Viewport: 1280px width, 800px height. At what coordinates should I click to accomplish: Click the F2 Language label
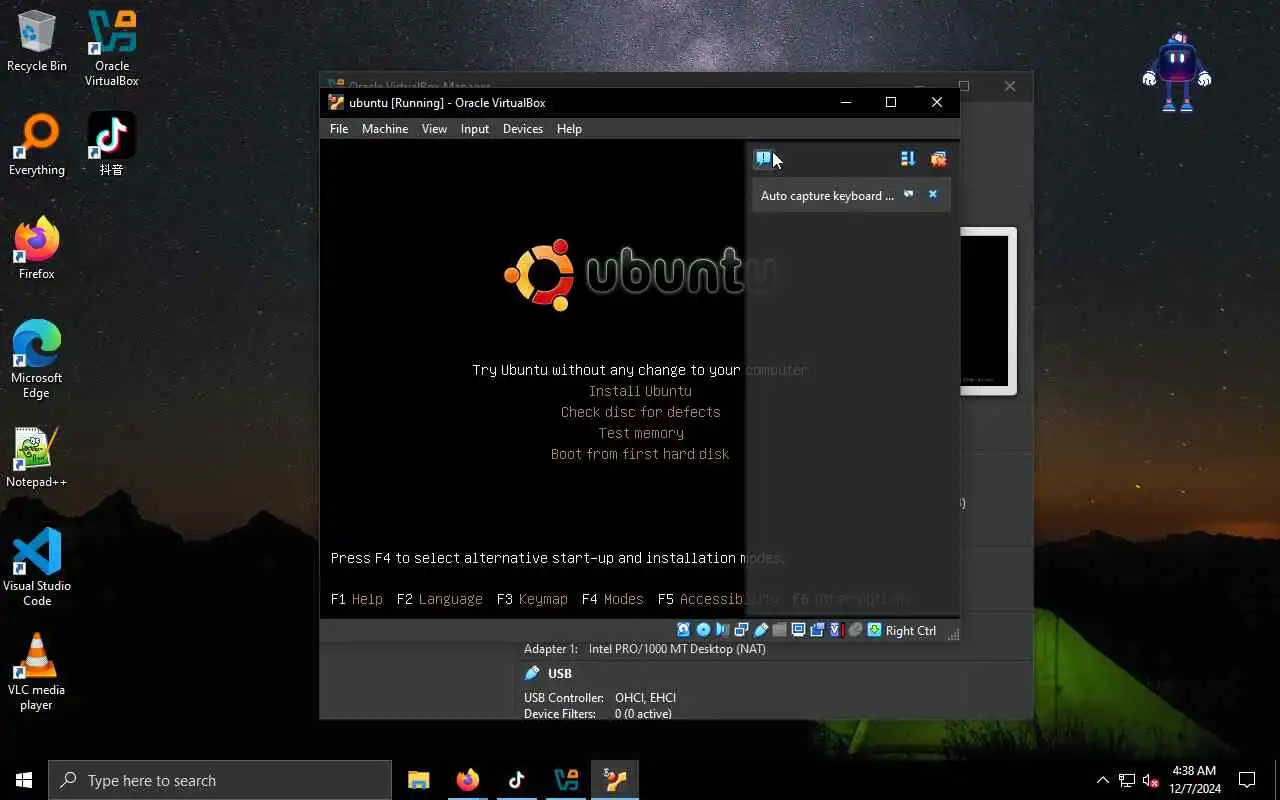point(439,599)
